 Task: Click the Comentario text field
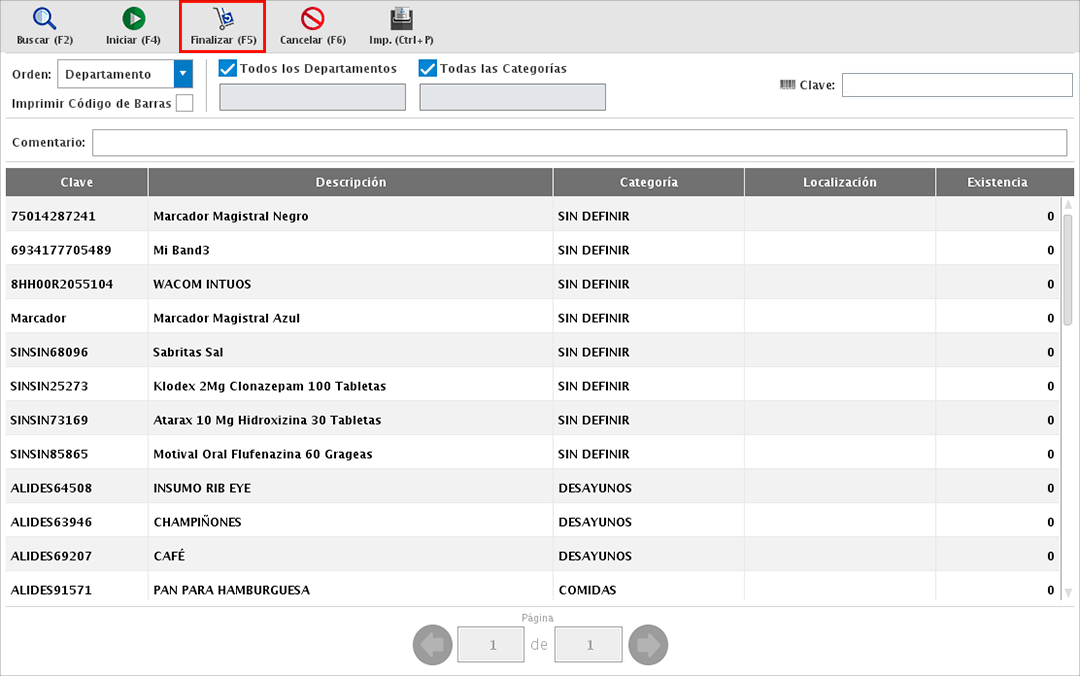coord(579,143)
